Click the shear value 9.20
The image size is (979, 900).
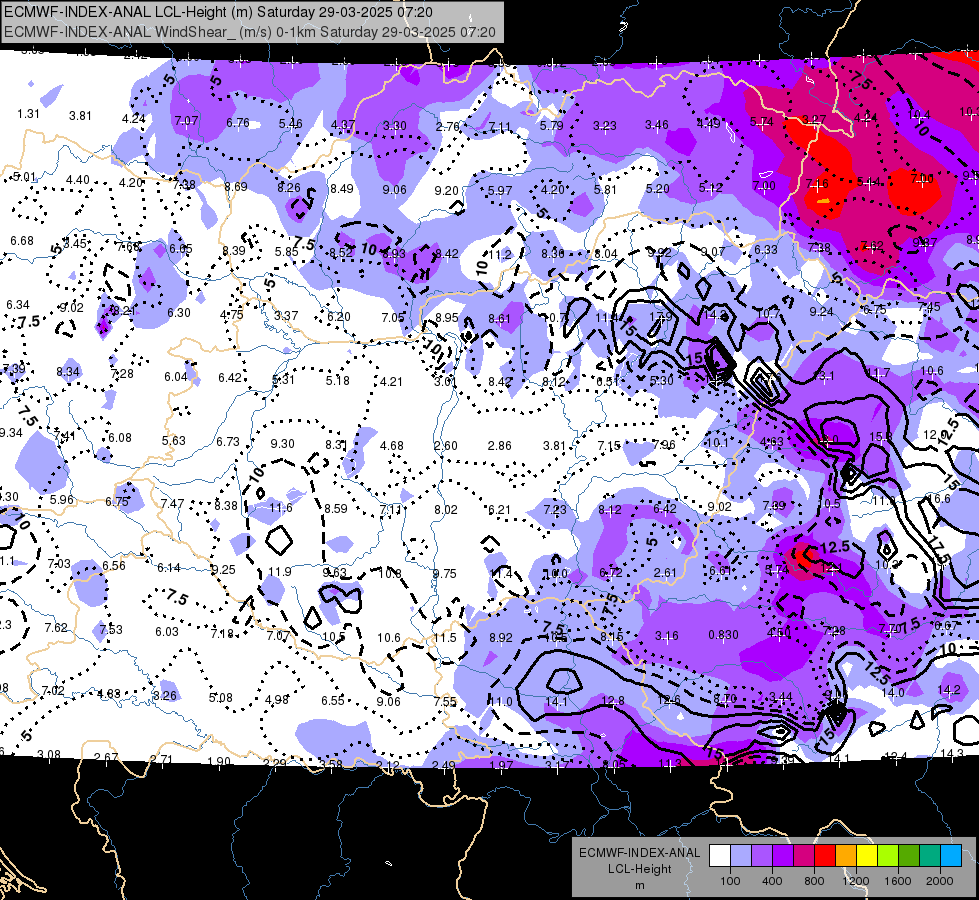[x=446, y=190]
